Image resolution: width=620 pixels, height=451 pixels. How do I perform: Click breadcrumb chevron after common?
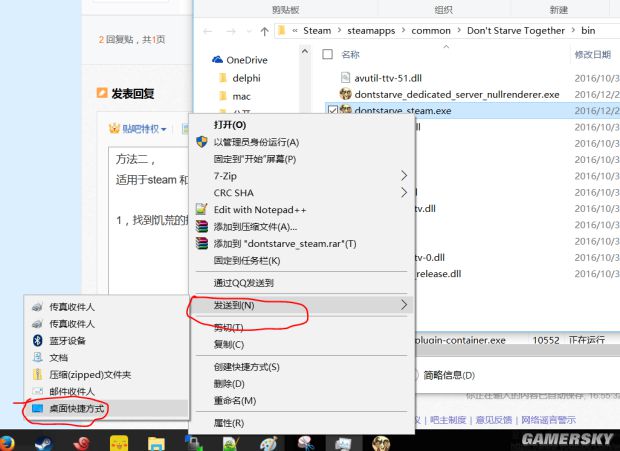459,30
